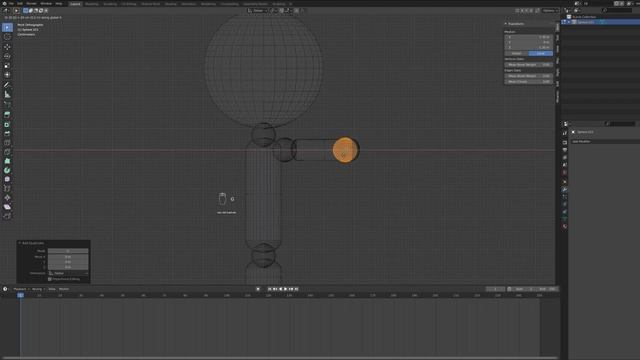Select the Shear tool
640x360 pixels.
pos(7,207)
